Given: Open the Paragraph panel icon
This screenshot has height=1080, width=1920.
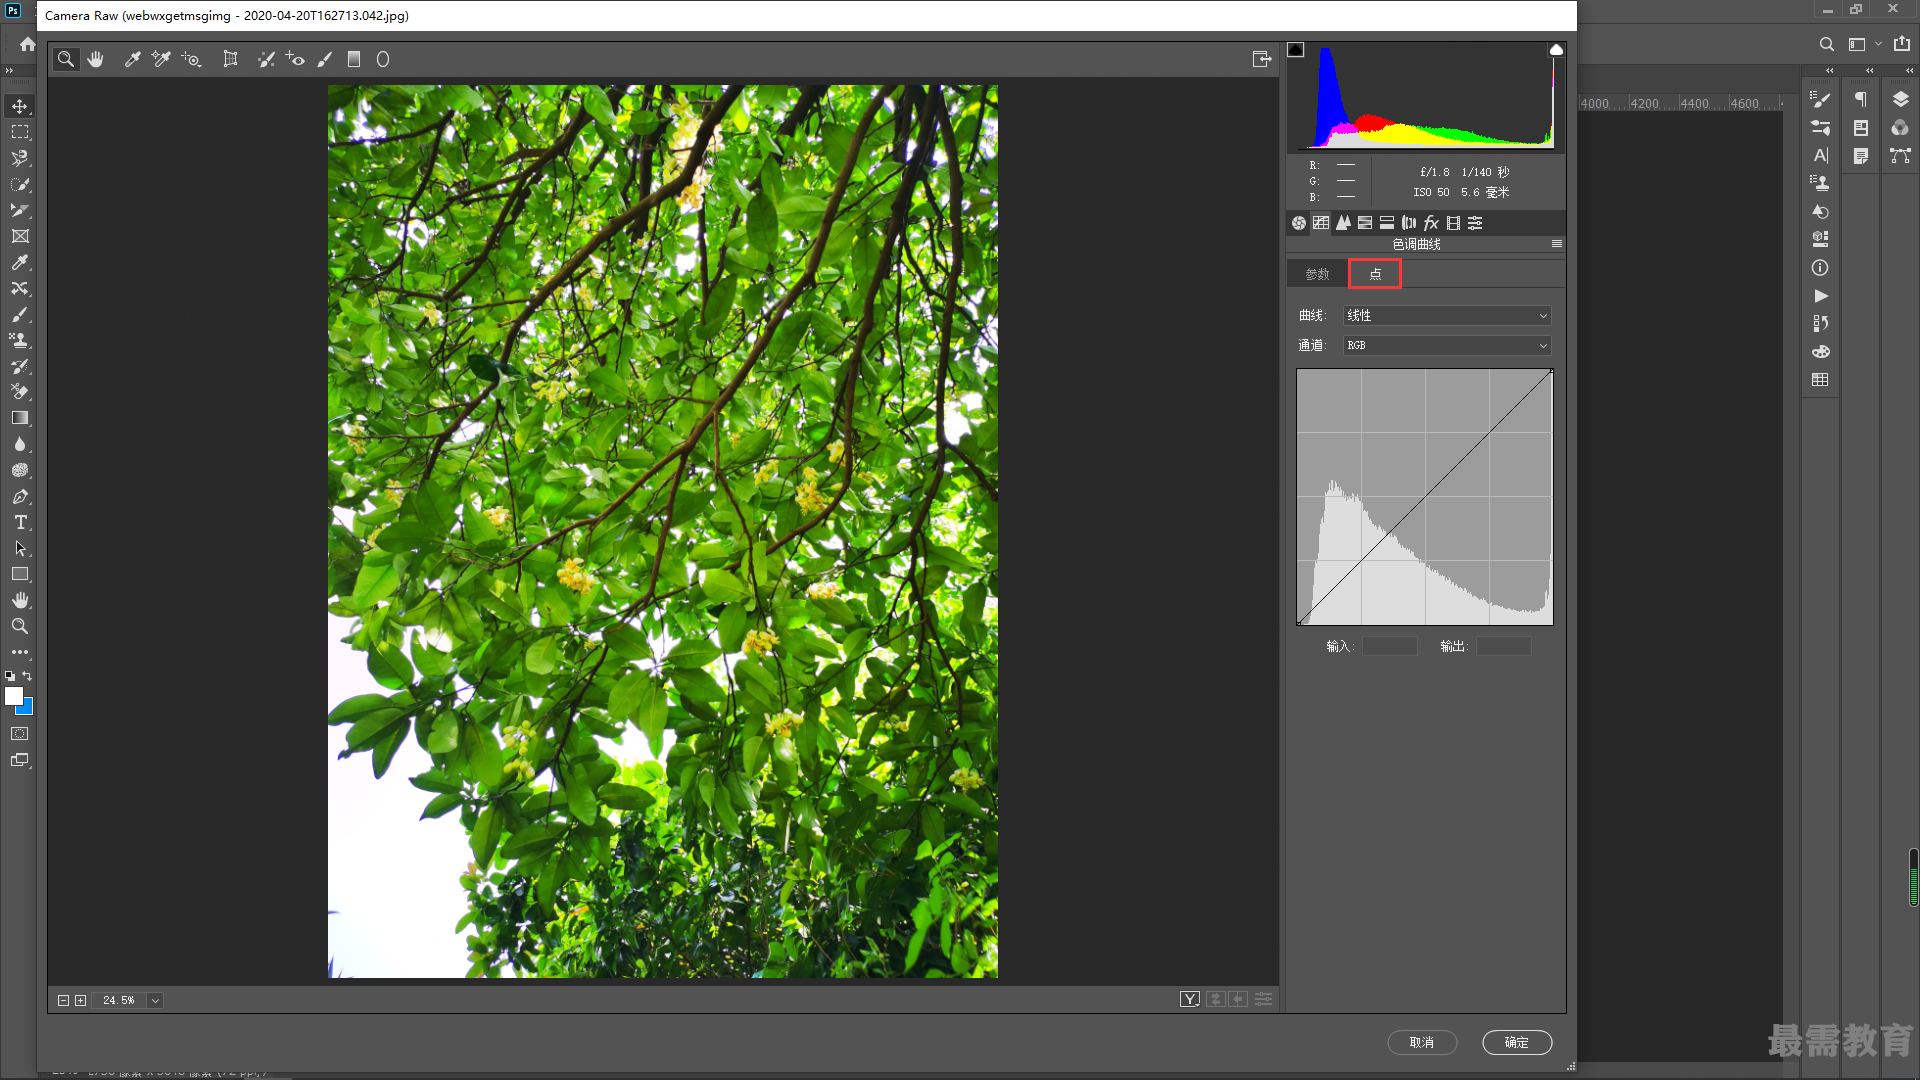Looking at the screenshot, I should click(1861, 99).
